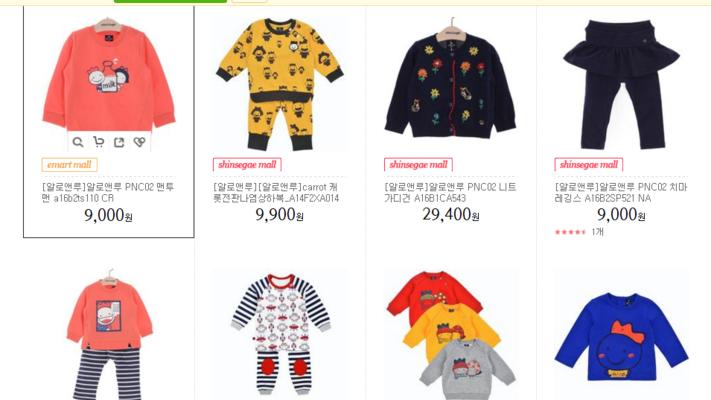711x400 pixels.
Task: Select the striped raglan pajama set image
Action: (x=280, y=334)
